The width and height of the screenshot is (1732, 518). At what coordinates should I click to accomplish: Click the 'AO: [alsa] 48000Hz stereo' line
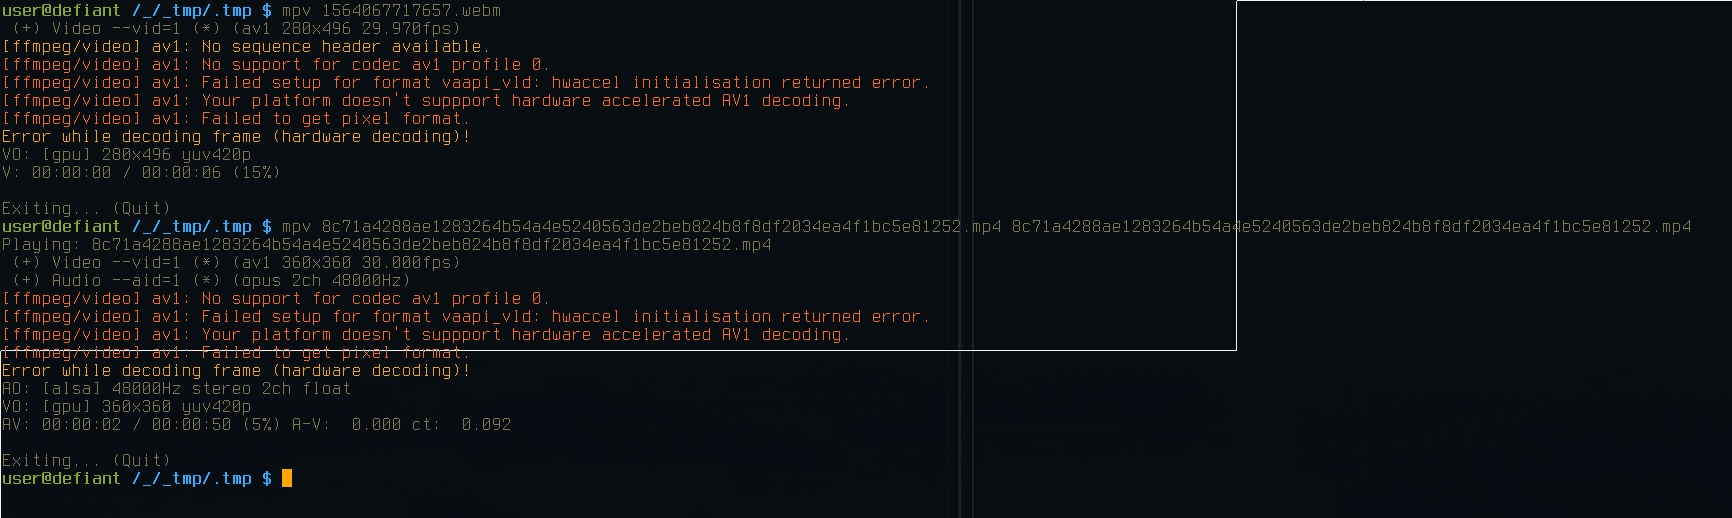click(177, 388)
